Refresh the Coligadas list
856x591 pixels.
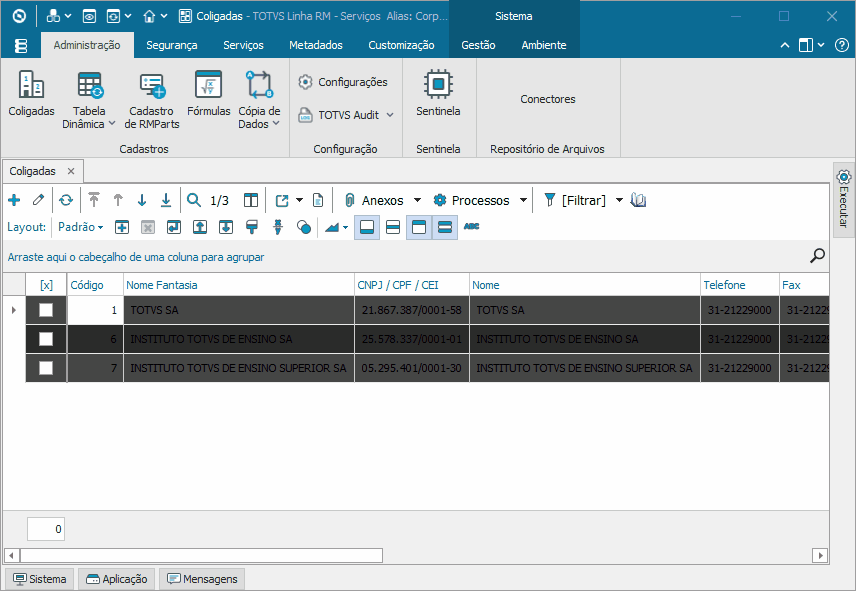(x=66, y=200)
